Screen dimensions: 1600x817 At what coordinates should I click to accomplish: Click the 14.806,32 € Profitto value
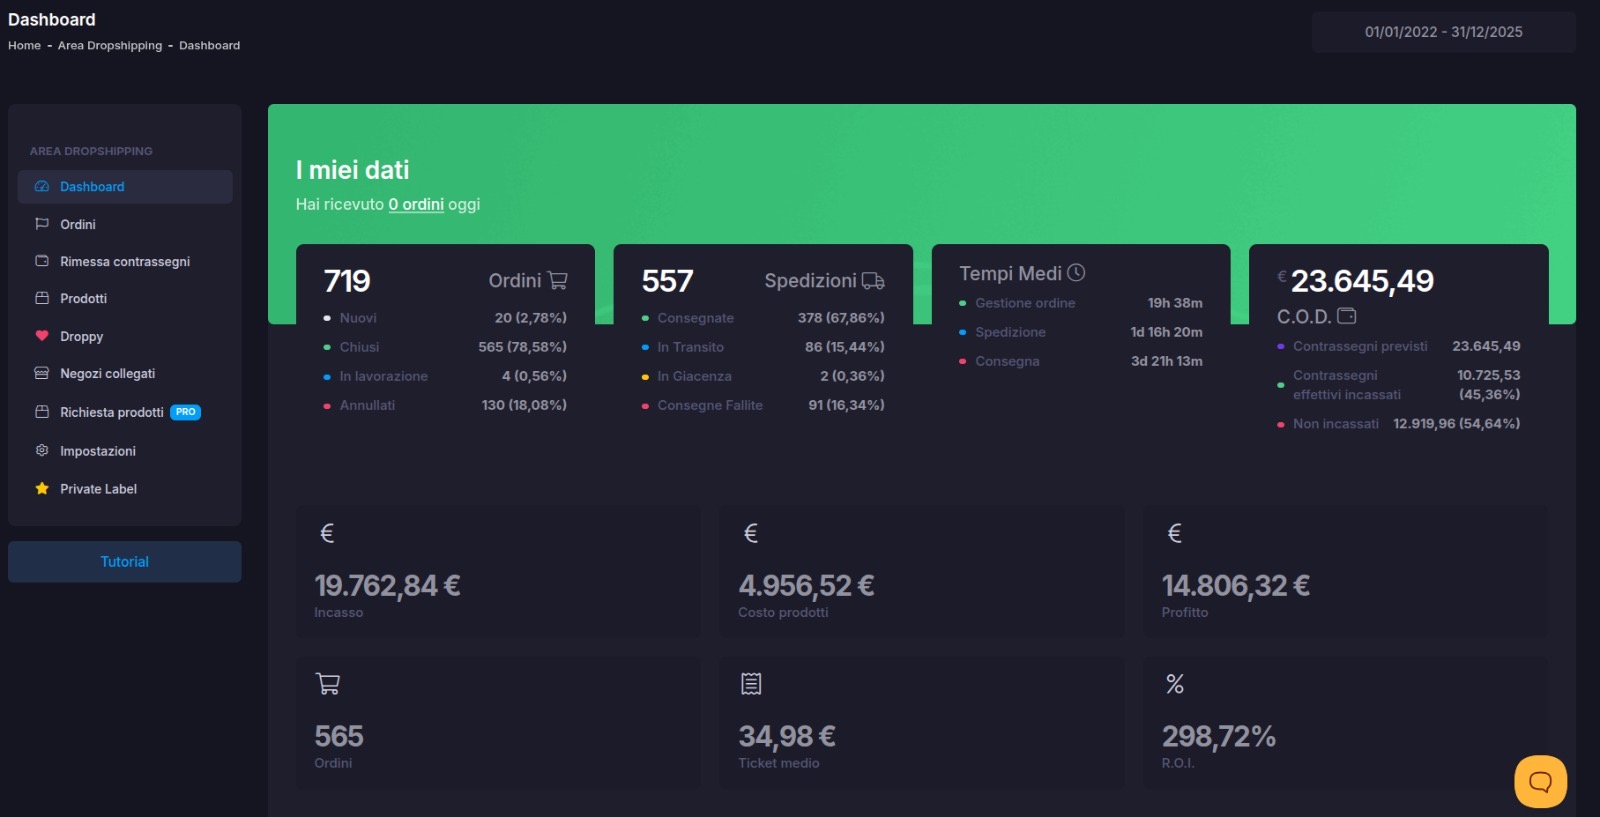coord(1236,585)
